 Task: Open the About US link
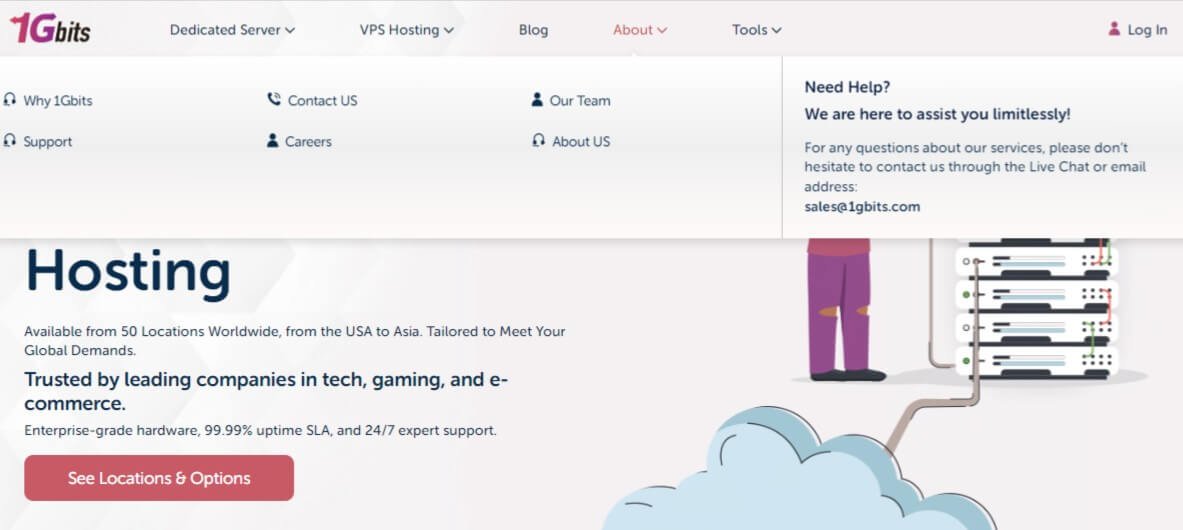(581, 141)
